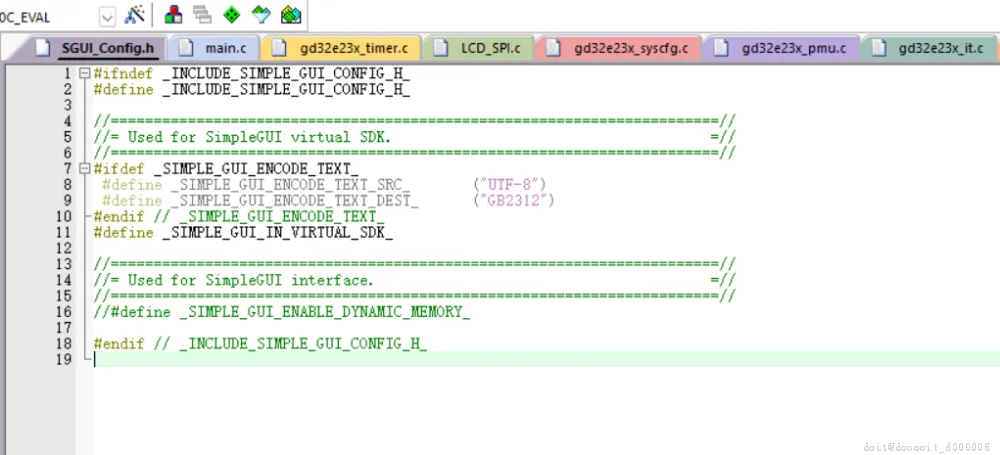This screenshot has height=455, width=1000.
Task: Select the SGUI_Config.h tab
Action: pos(95,48)
